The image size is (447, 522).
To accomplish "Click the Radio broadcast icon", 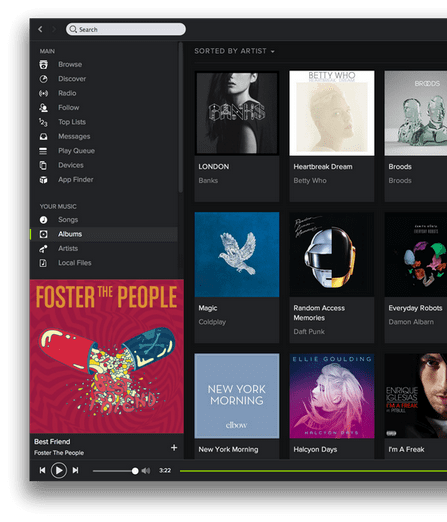I will pos(43,93).
